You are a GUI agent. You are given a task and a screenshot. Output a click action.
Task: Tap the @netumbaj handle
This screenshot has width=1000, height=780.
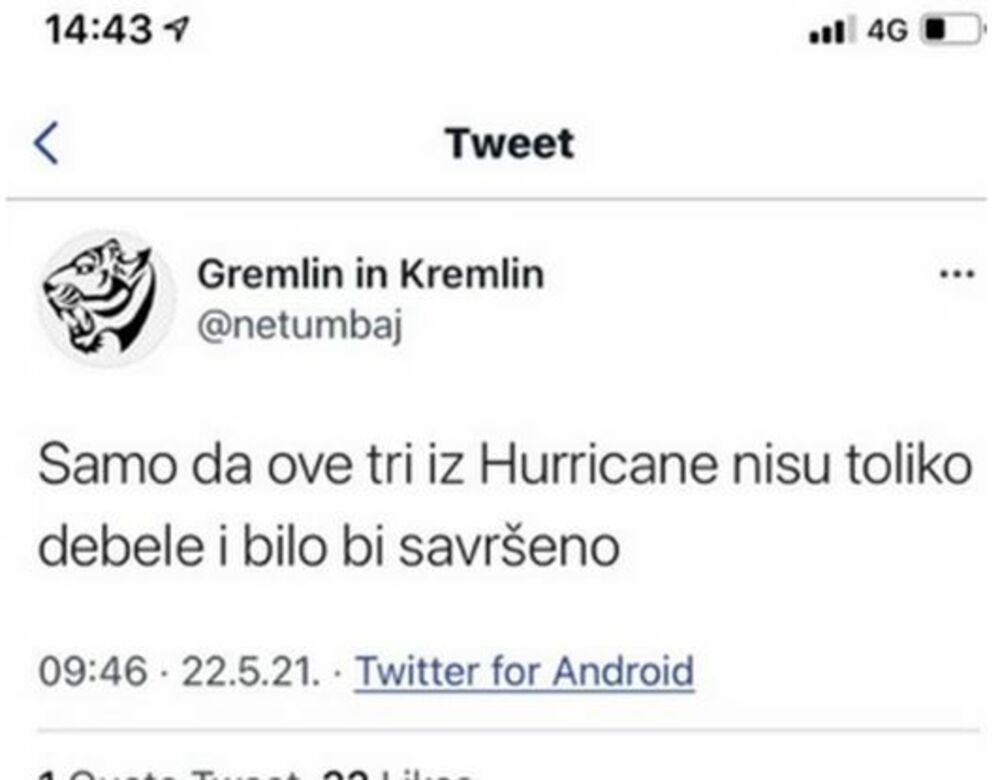coord(300,326)
